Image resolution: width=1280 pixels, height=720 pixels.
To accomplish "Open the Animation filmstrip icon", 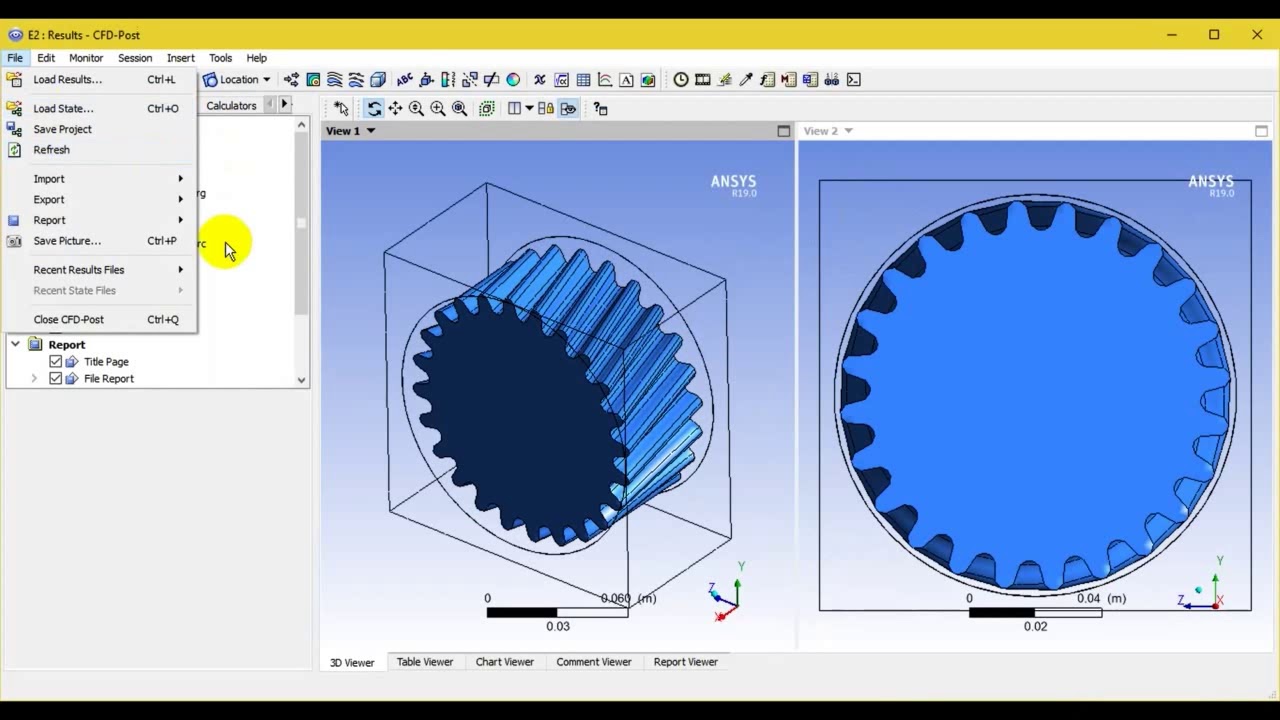I will pyautogui.click(x=703, y=80).
